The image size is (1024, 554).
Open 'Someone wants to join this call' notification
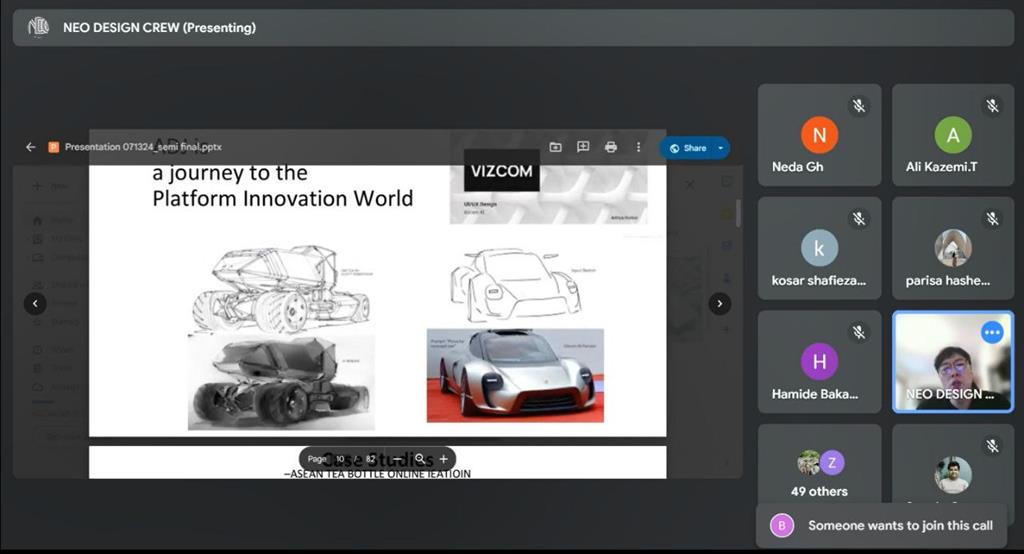[882, 525]
